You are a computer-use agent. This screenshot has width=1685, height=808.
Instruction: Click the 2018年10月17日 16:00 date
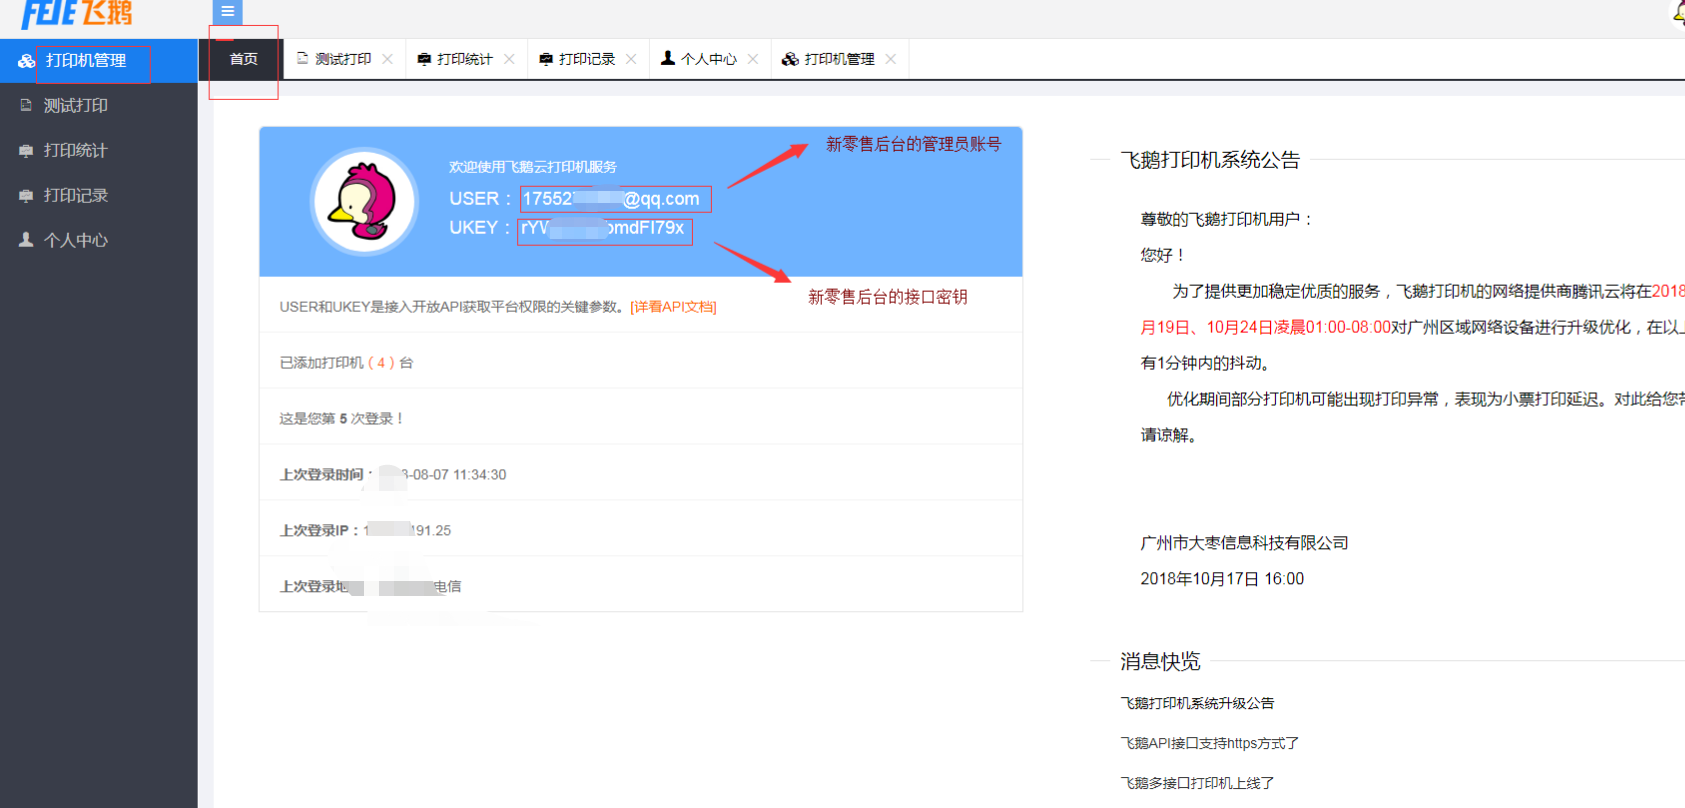1222,579
